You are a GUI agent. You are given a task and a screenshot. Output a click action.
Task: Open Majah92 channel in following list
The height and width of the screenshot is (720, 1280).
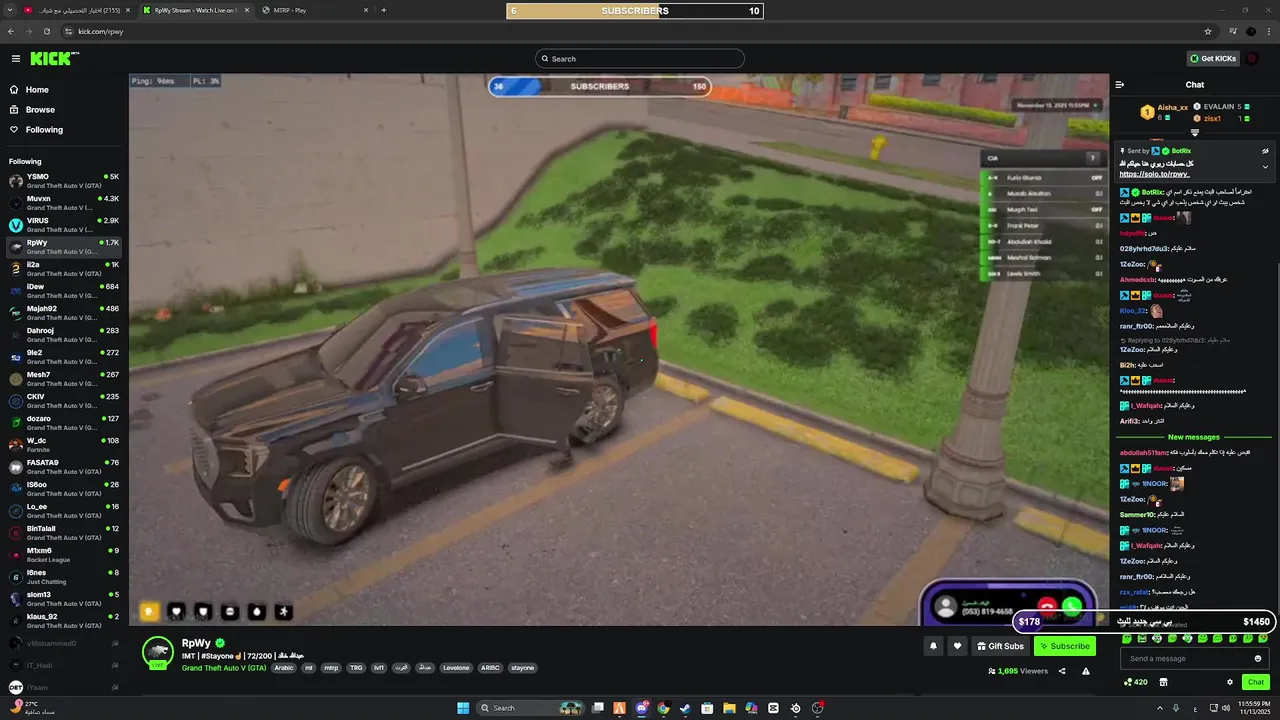pyautogui.click(x=64, y=313)
